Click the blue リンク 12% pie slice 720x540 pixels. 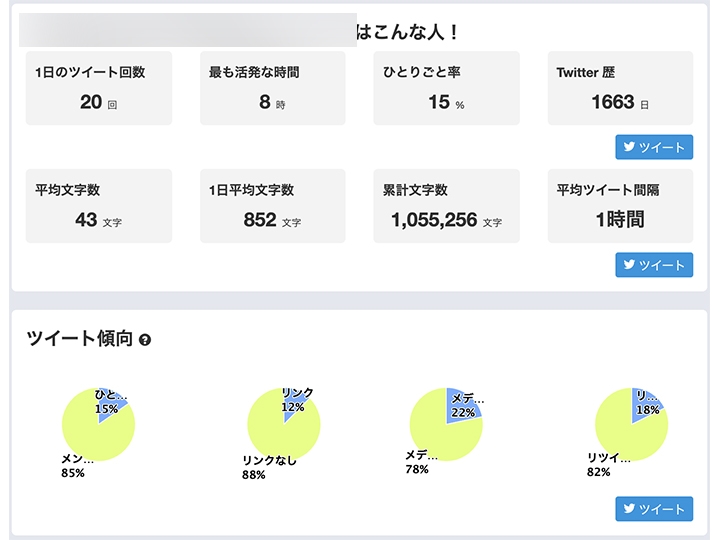[294, 405]
